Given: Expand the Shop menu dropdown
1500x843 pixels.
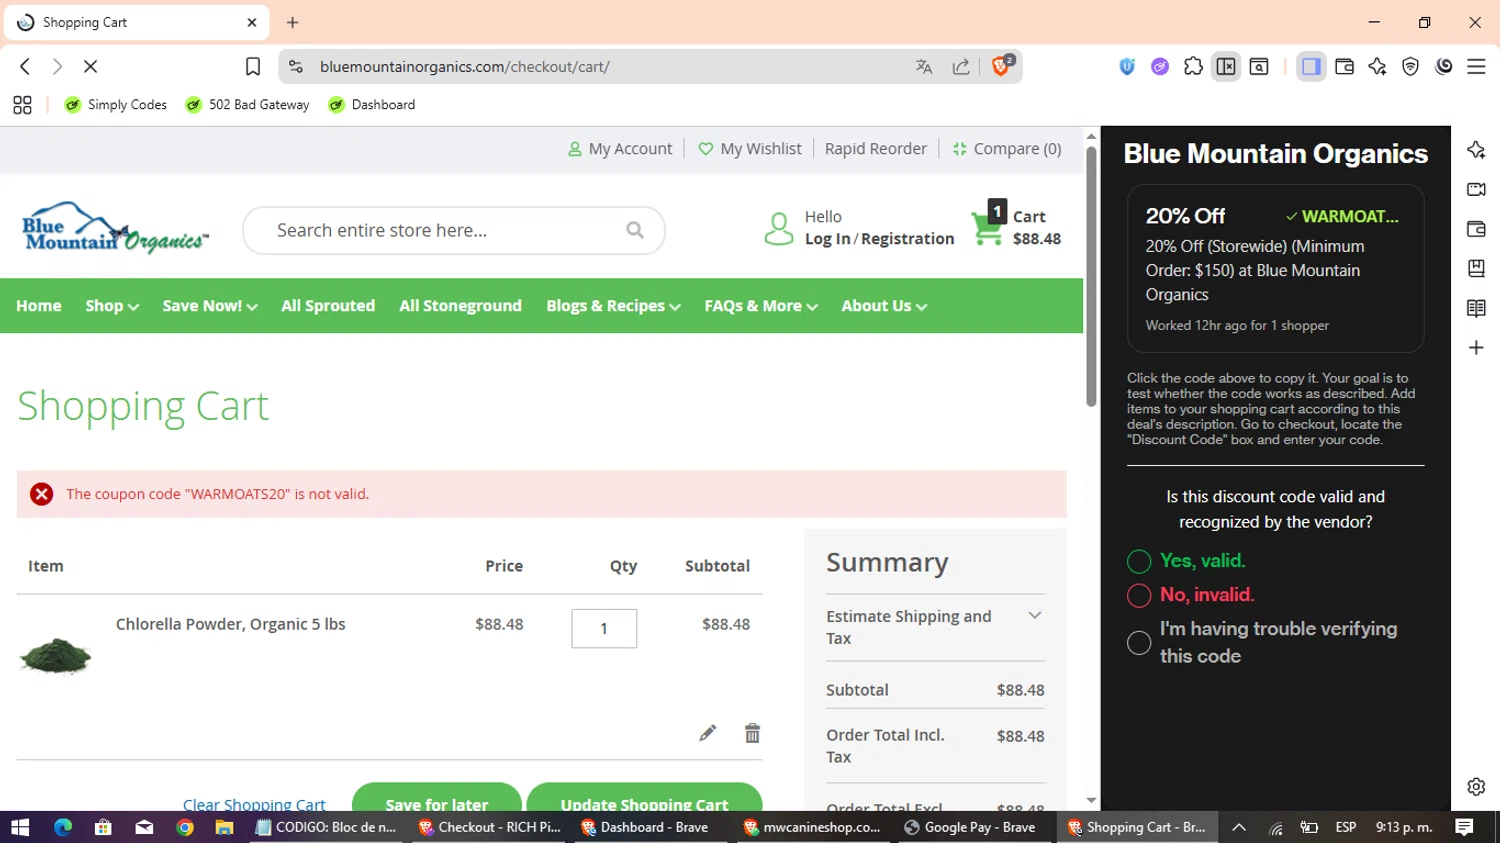Looking at the screenshot, I should (x=112, y=306).
